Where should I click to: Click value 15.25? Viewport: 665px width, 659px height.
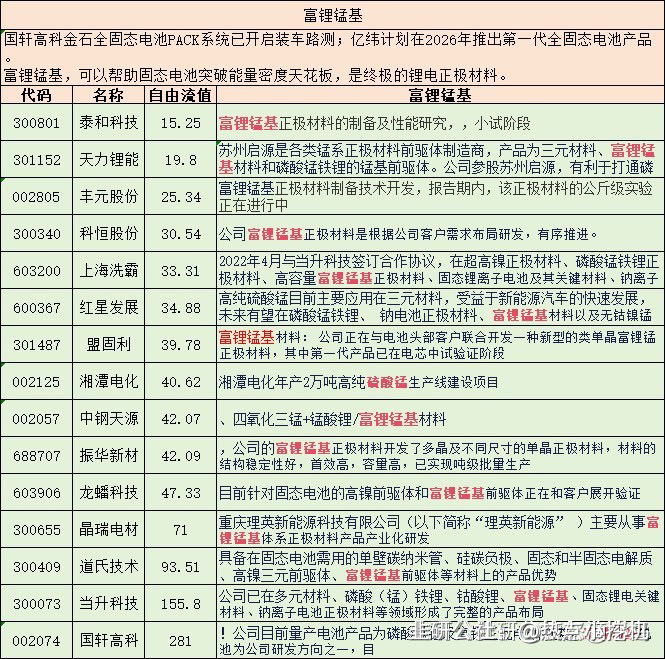coord(181,123)
